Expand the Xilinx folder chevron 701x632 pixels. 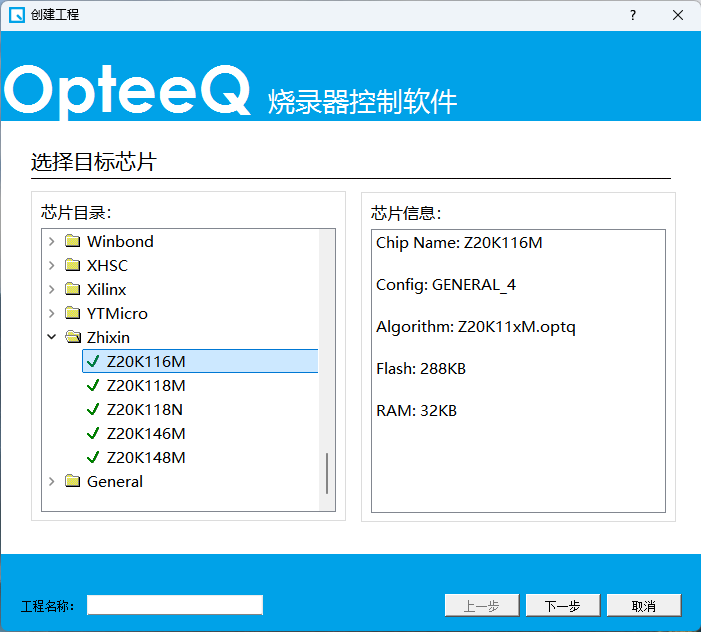(51, 289)
